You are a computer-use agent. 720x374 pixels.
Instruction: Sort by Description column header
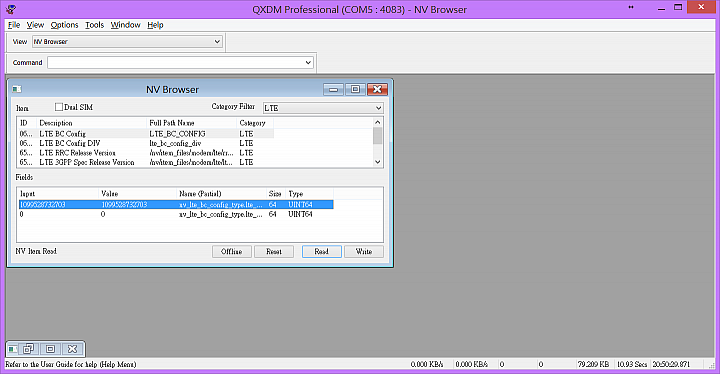[x=91, y=123]
